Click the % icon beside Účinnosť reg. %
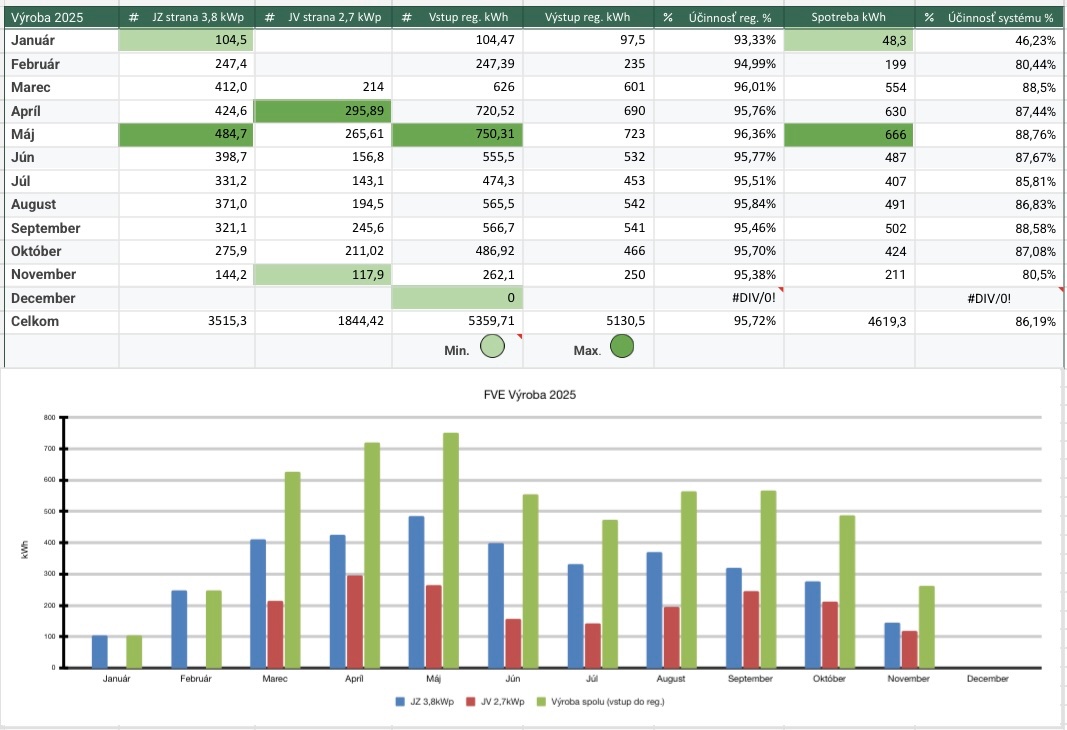 pyautogui.click(x=666, y=18)
